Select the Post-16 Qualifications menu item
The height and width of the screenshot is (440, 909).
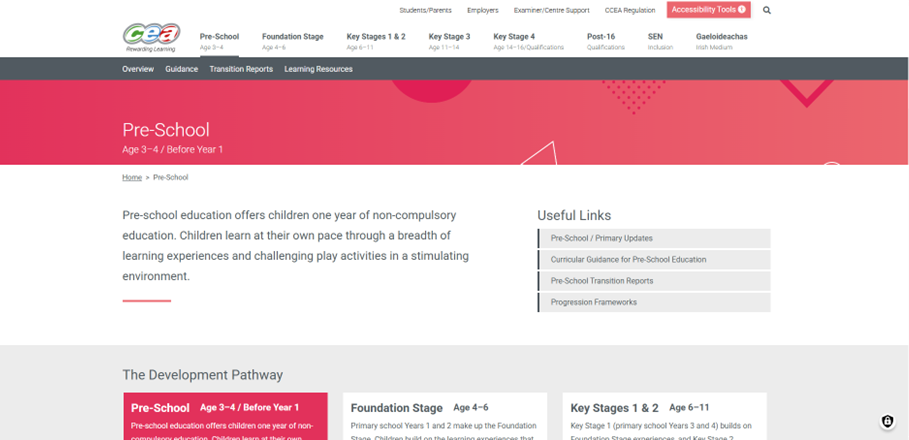point(605,41)
